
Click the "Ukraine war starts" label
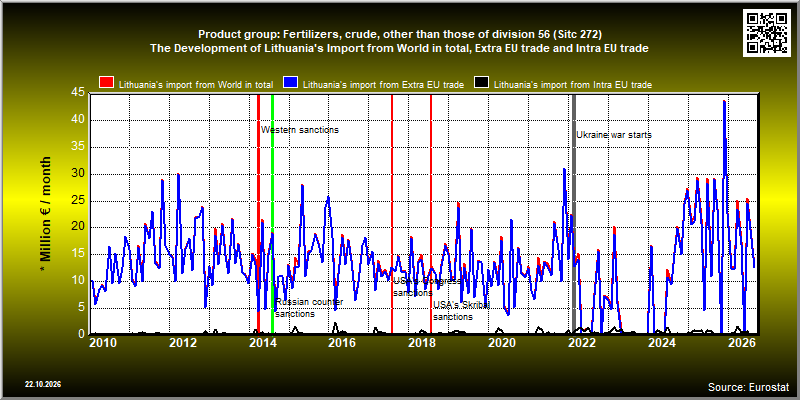pos(614,135)
